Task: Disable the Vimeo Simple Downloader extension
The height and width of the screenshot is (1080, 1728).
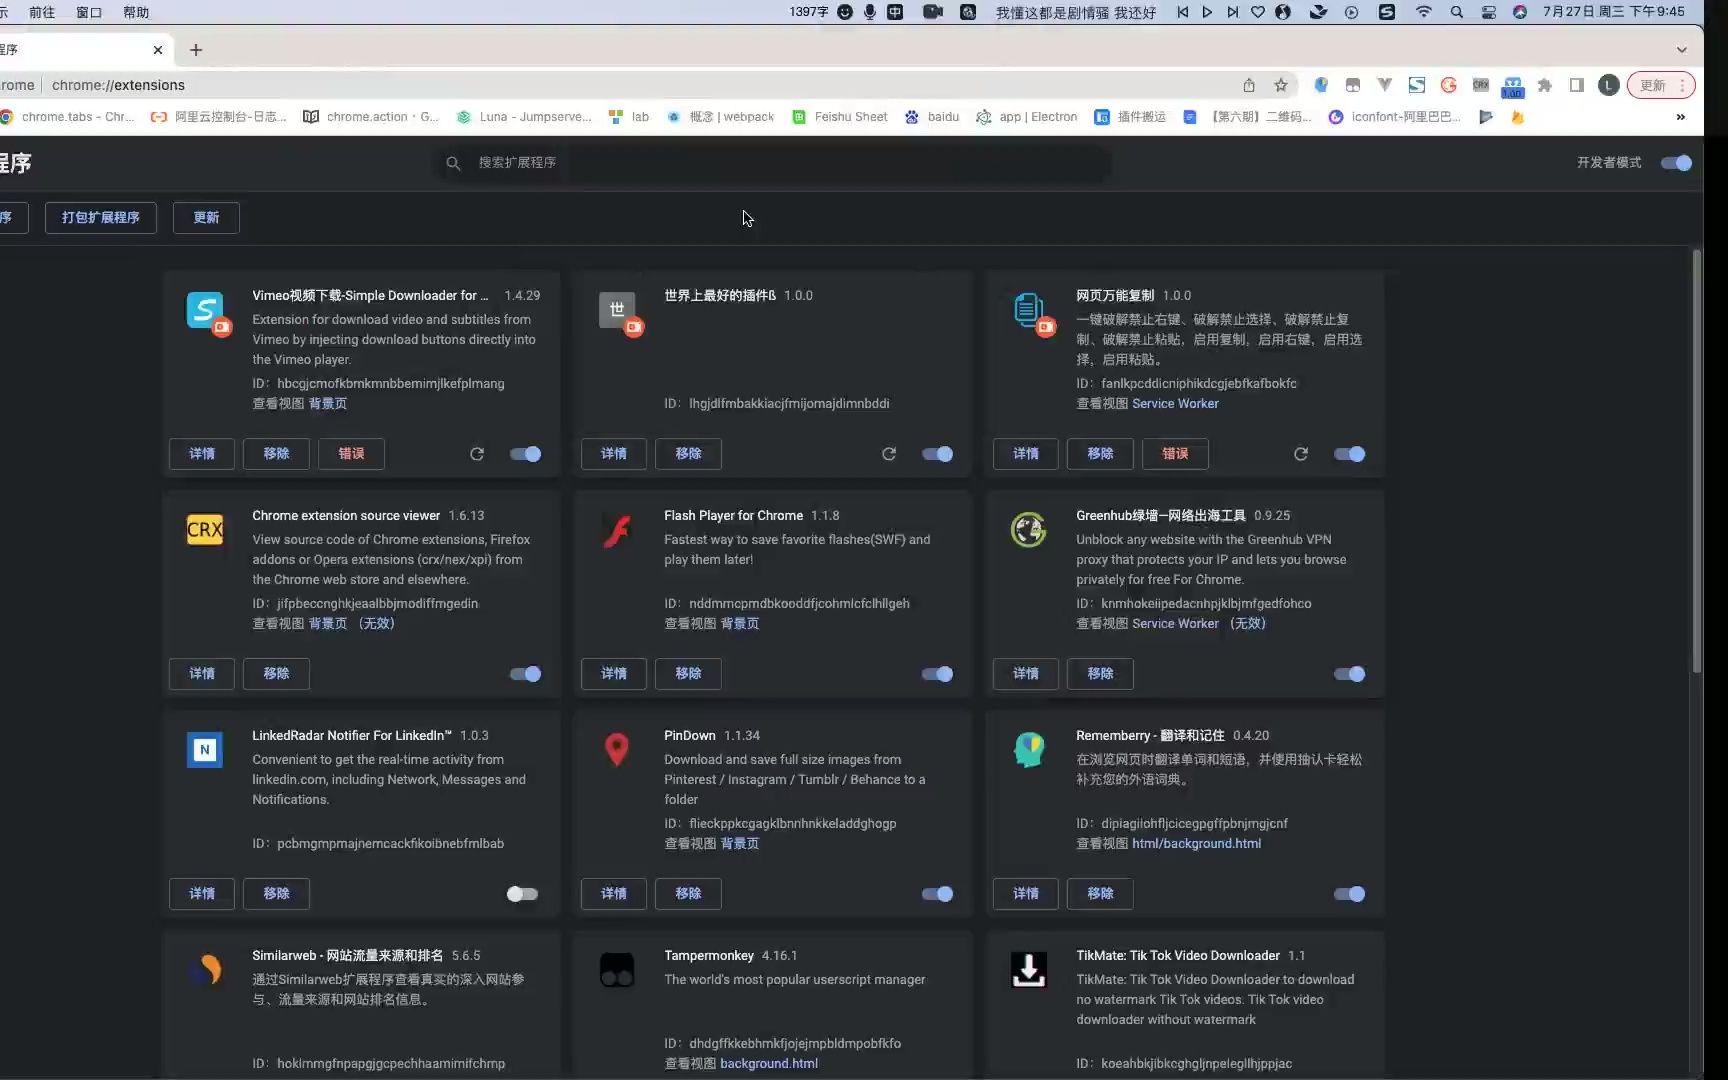Action: coord(526,454)
